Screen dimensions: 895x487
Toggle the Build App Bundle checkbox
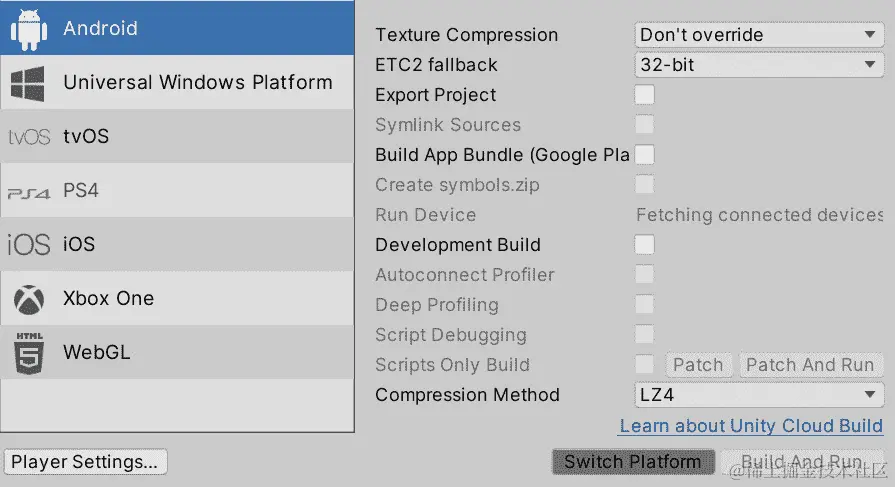click(x=644, y=155)
